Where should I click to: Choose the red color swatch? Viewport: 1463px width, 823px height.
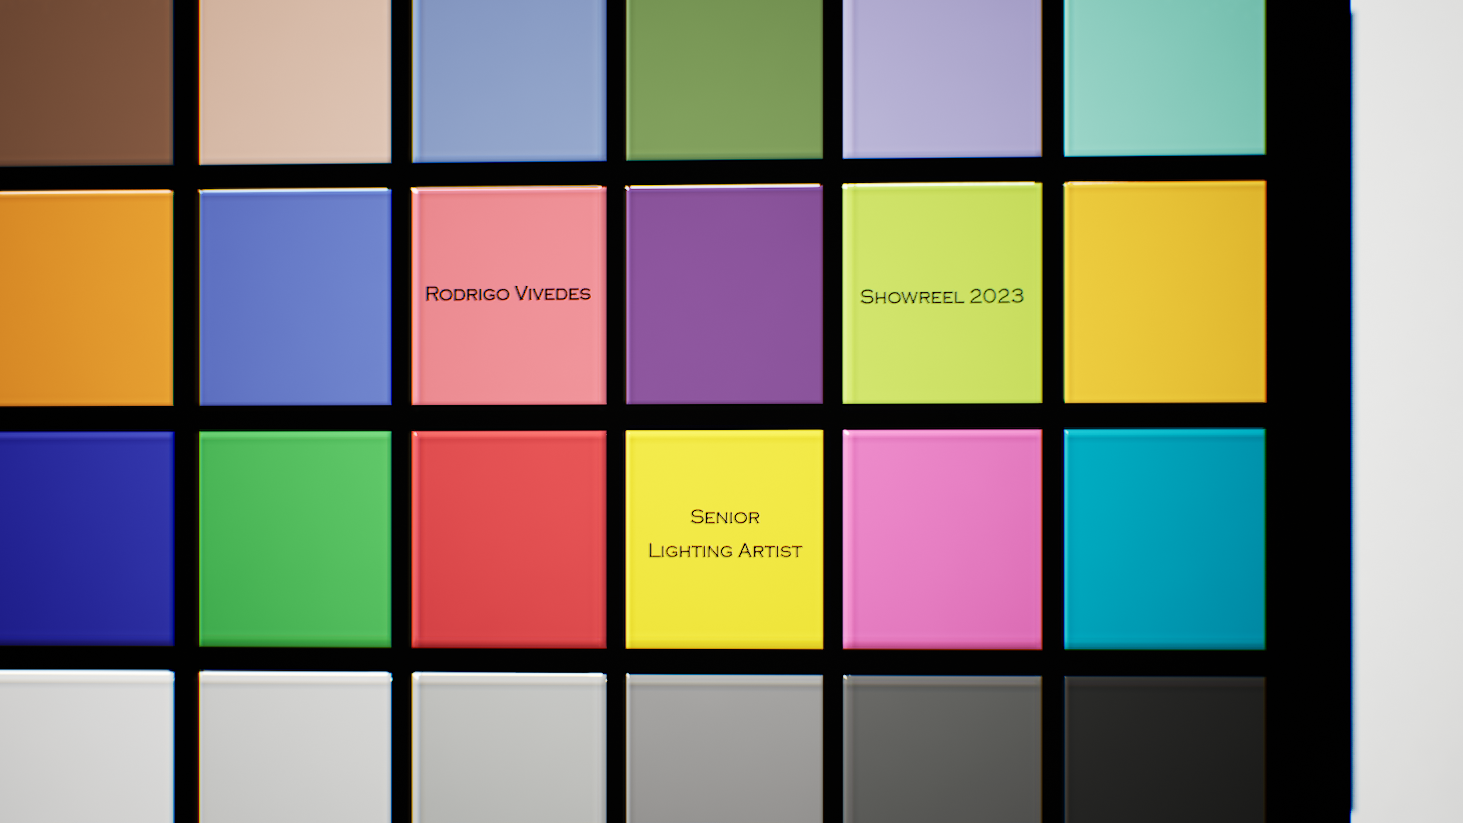[x=508, y=539]
